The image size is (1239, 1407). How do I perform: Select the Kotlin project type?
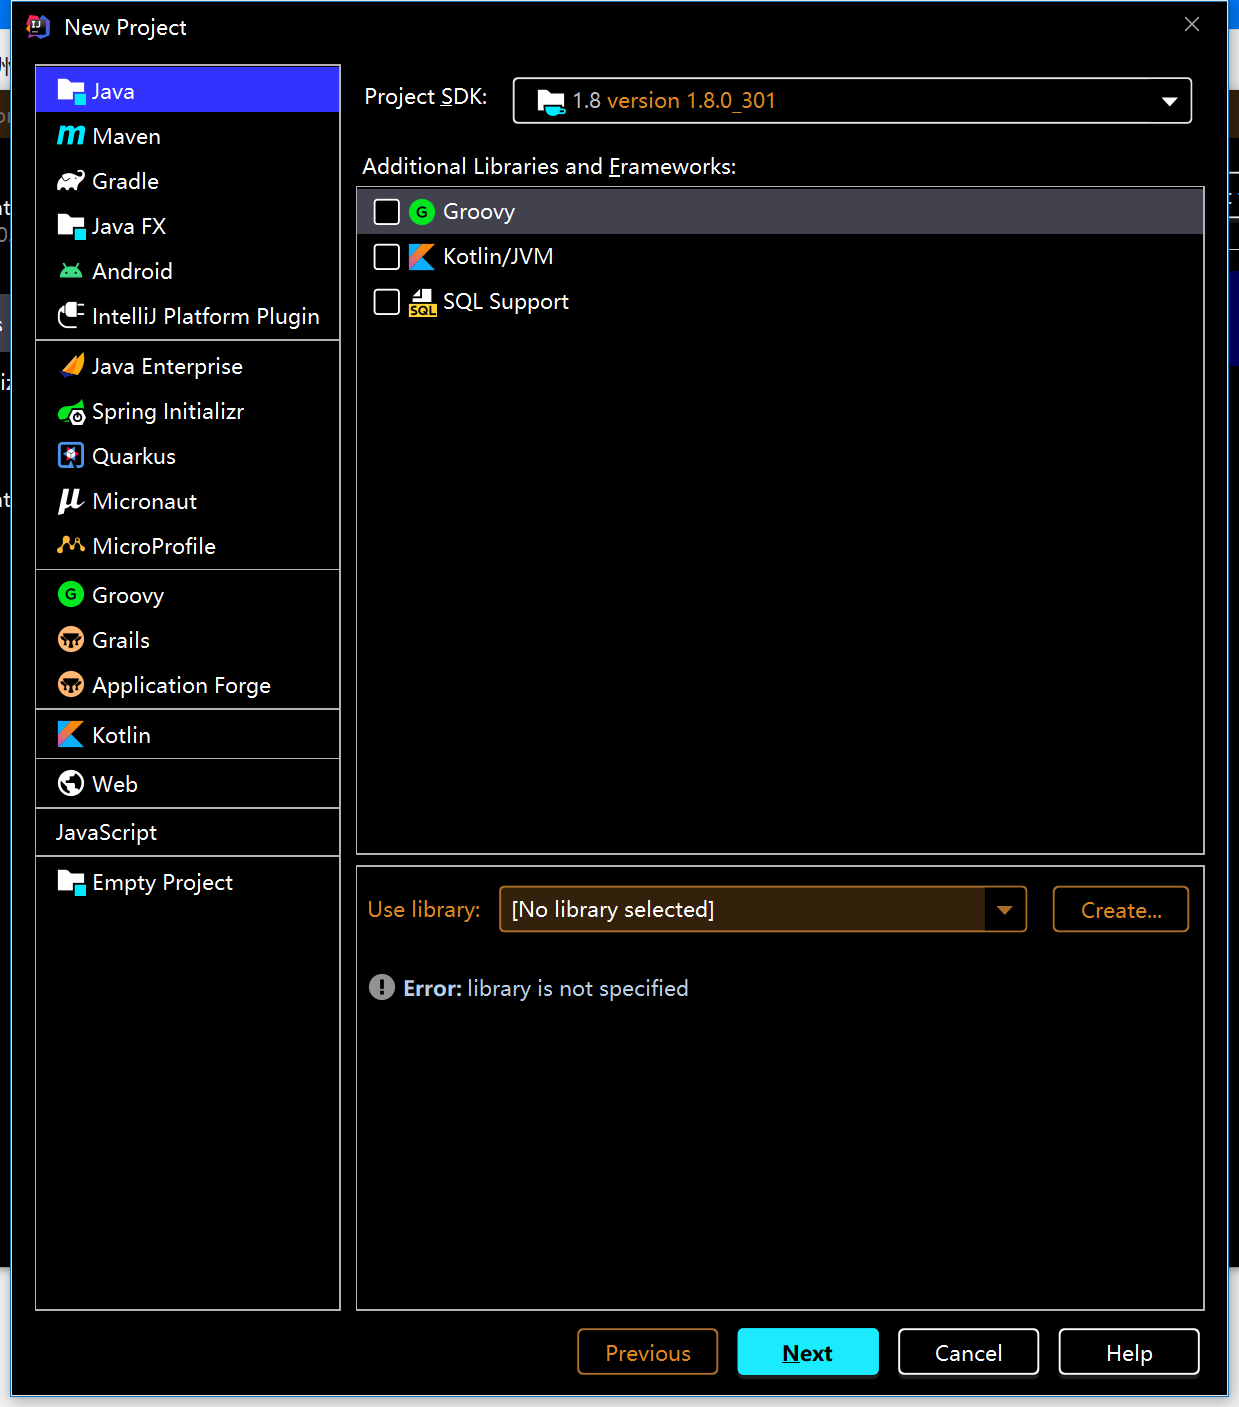pyautogui.click(x=188, y=735)
